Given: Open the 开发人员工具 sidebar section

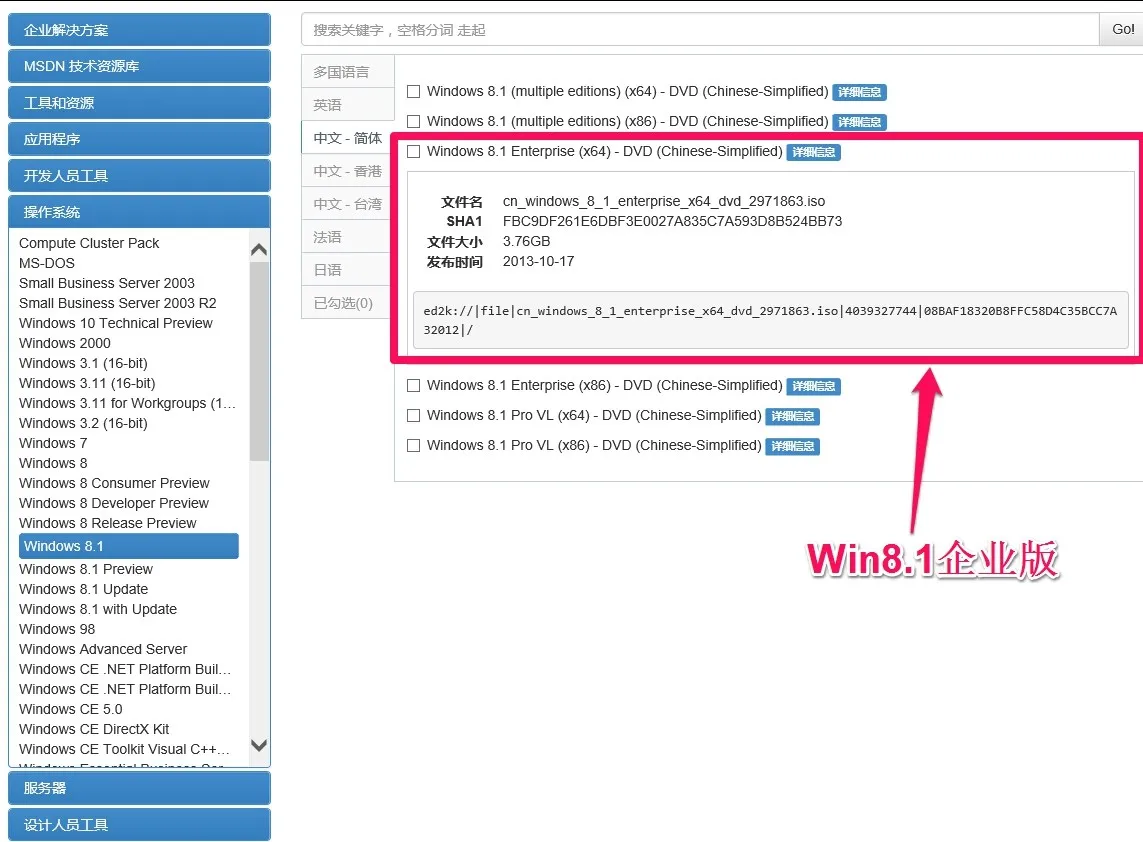Looking at the screenshot, I should coord(139,174).
